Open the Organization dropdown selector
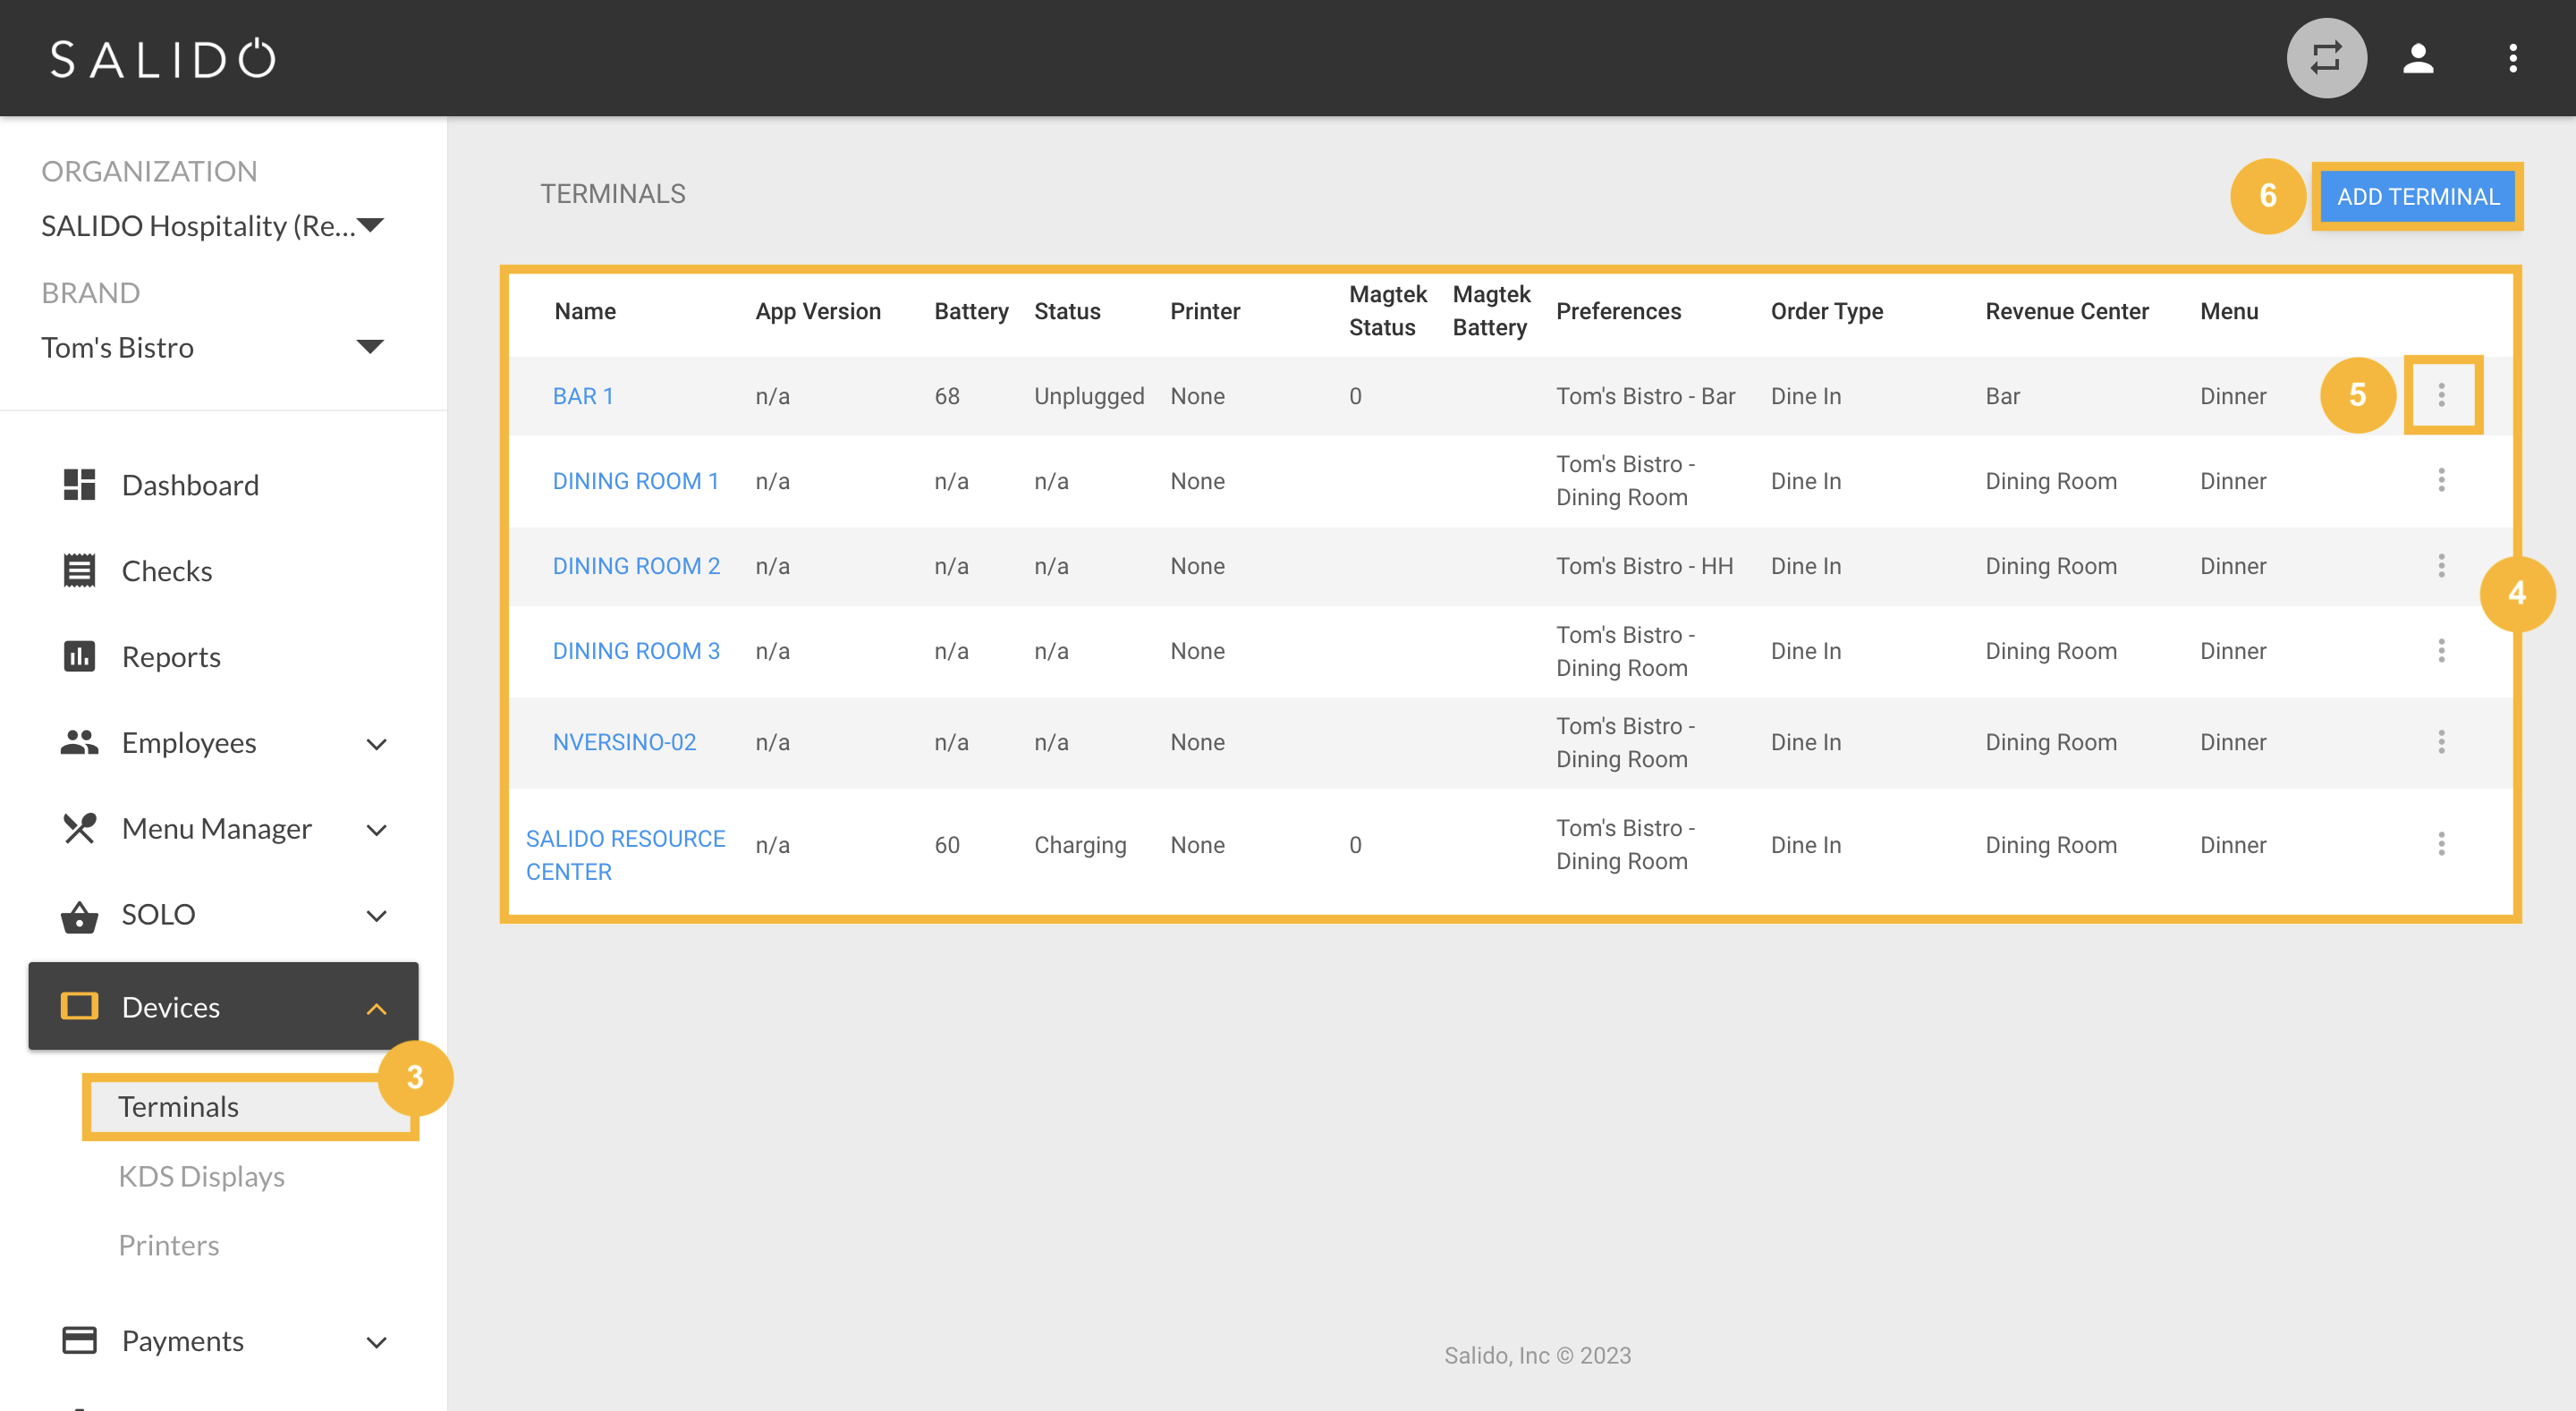 click(213, 226)
